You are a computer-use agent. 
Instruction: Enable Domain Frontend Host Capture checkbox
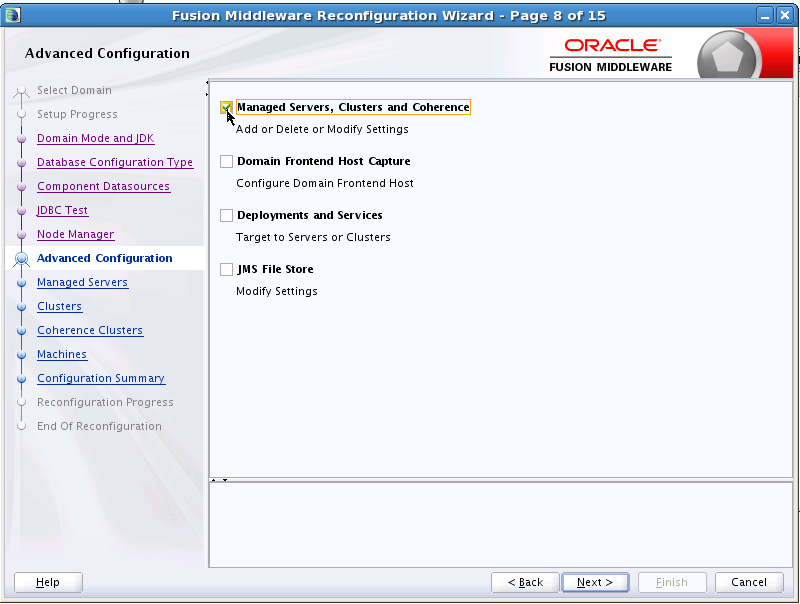[226, 161]
